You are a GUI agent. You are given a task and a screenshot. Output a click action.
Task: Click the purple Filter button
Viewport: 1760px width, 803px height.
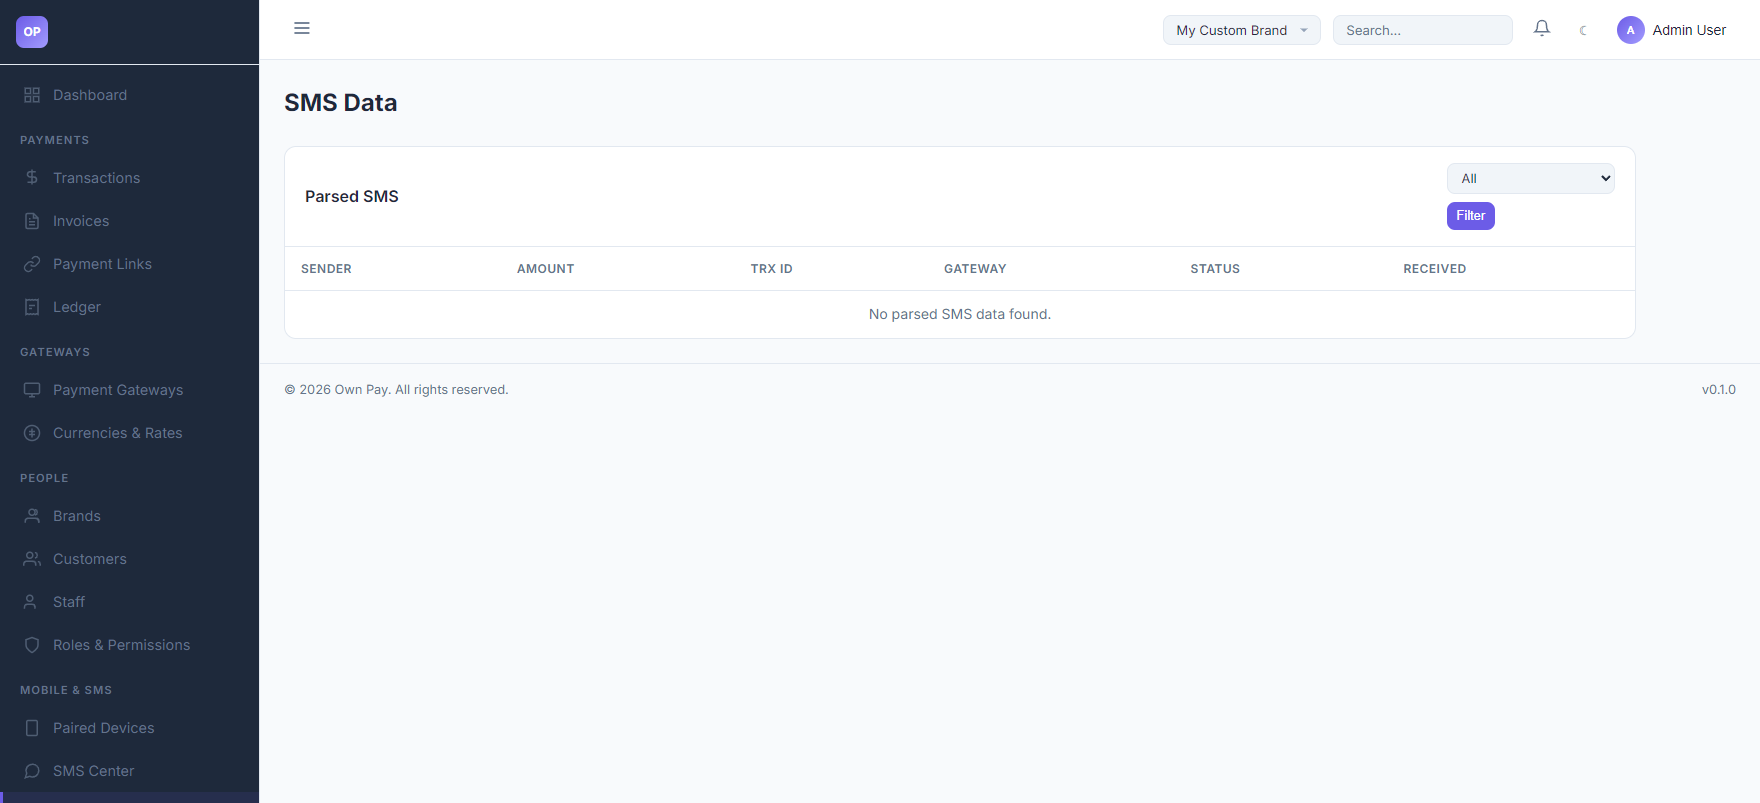tap(1470, 216)
